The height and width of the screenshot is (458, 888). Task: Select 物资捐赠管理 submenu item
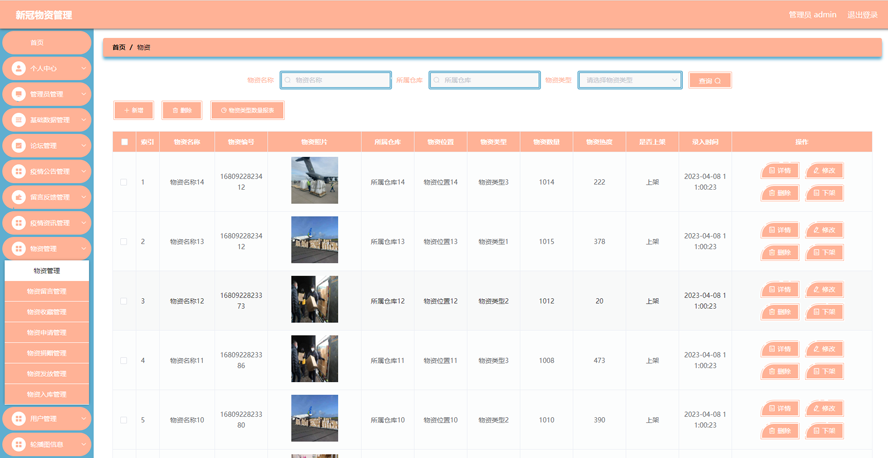point(47,353)
